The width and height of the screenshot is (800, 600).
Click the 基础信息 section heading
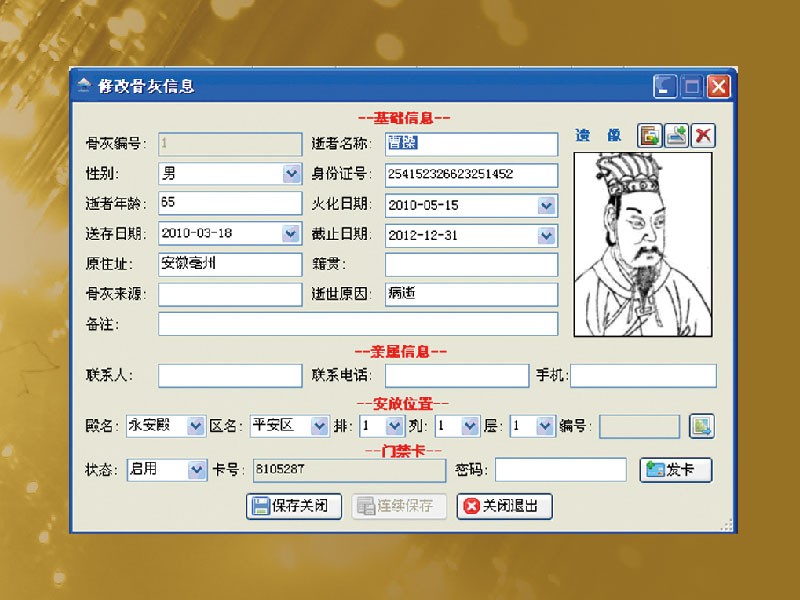click(404, 118)
